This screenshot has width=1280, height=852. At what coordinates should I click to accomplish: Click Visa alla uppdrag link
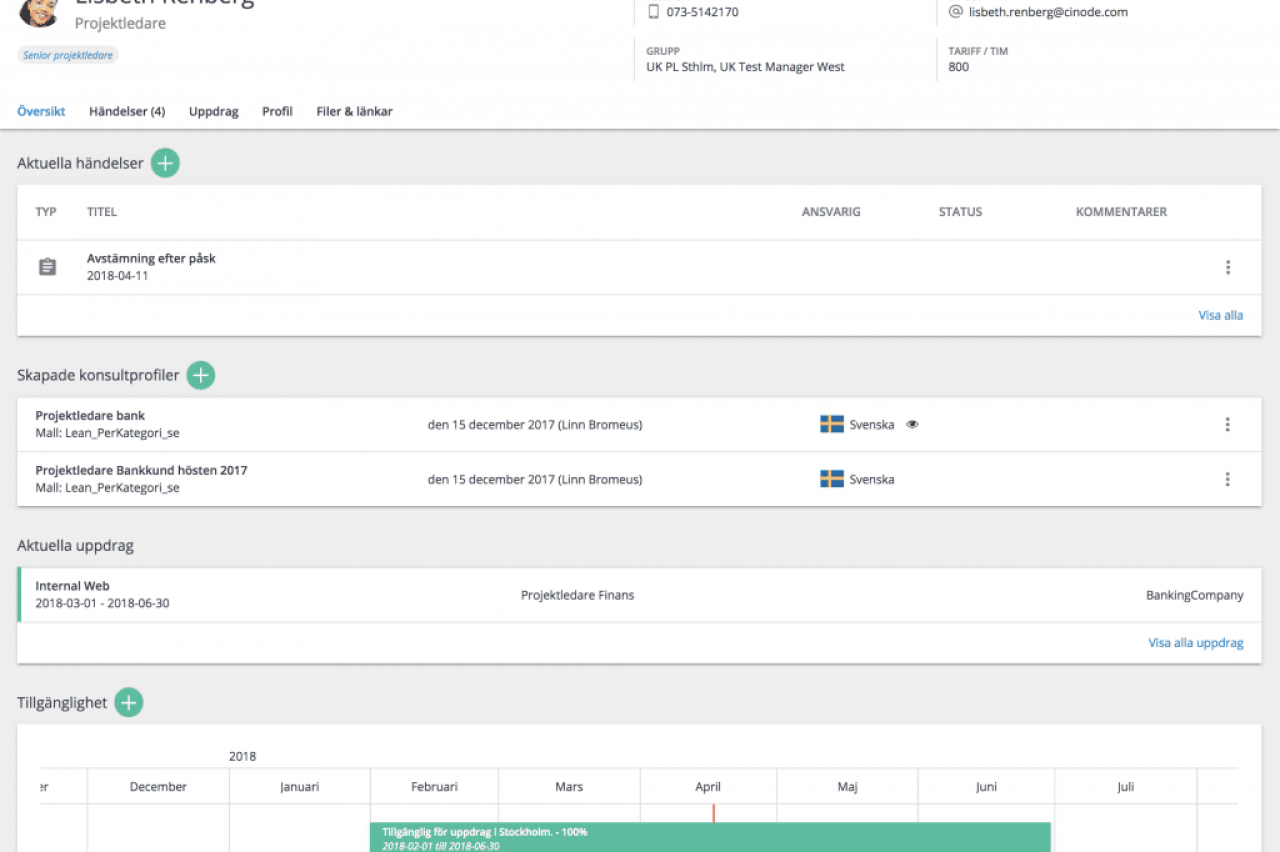1195,643
